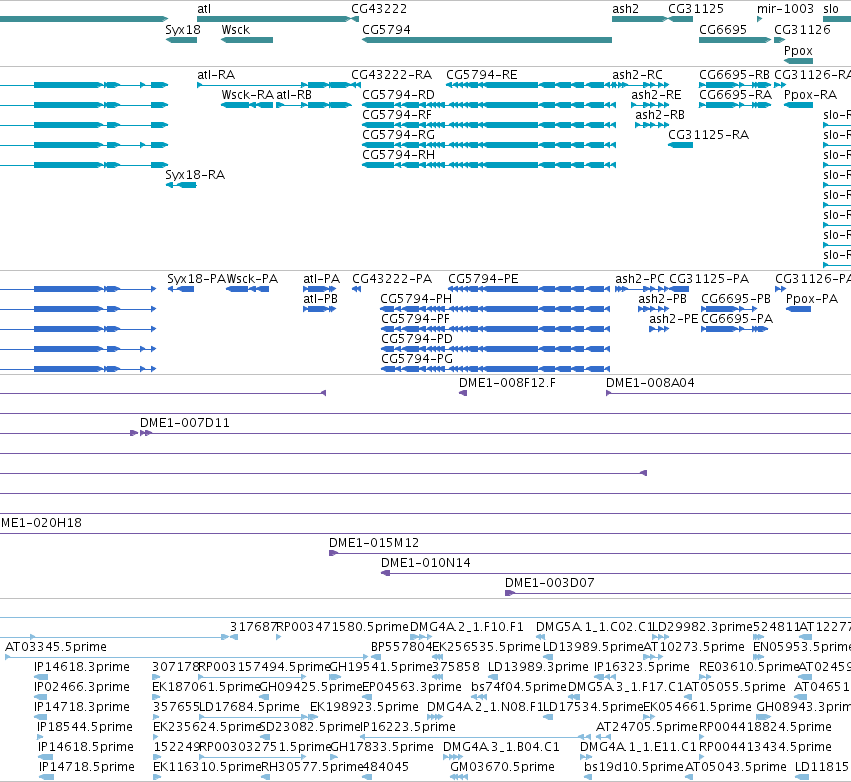Select the IP14718.5prime EST label
The image size is (851, 782).
tap(87, 767)
